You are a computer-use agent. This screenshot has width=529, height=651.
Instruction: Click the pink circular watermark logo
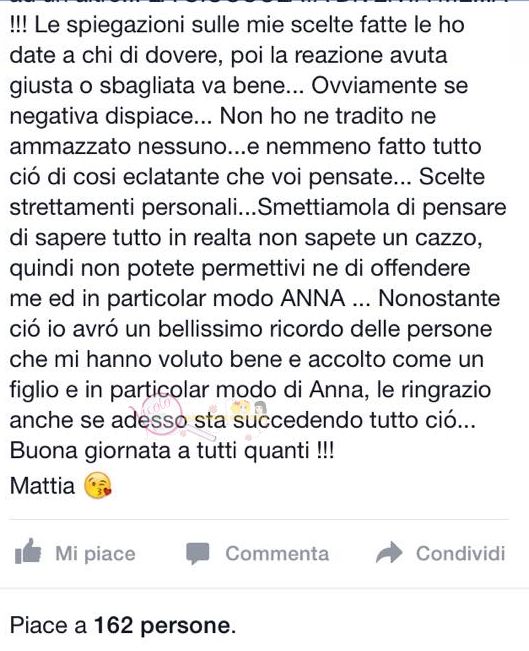pos(161,413)
